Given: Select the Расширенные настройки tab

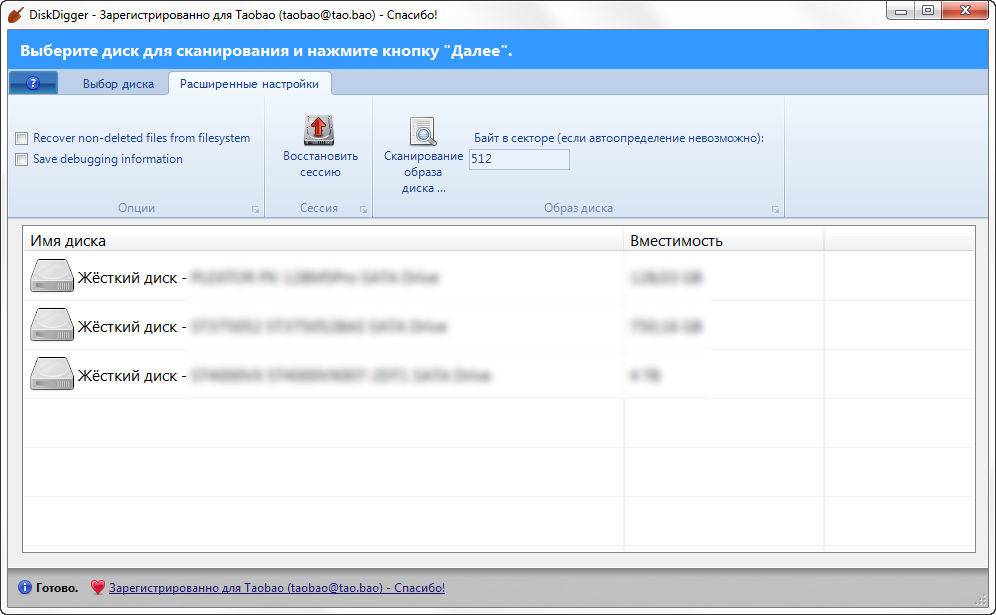Looking at the screenshot, I should point(249,84).
